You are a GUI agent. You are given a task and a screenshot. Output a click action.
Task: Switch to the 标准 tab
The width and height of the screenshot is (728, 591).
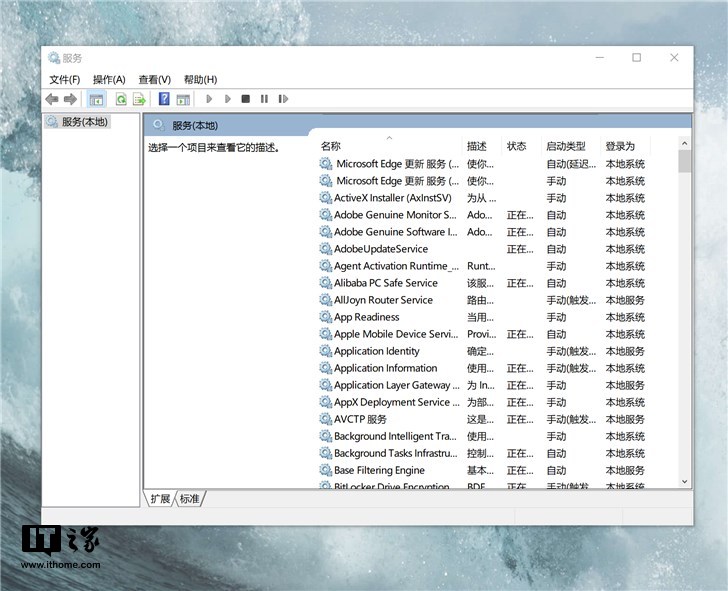[189, 499]
